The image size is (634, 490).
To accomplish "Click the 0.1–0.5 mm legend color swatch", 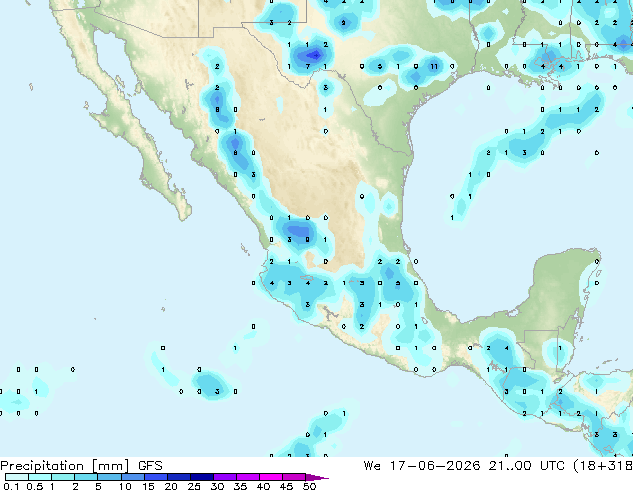I will (x=17, y=477).
